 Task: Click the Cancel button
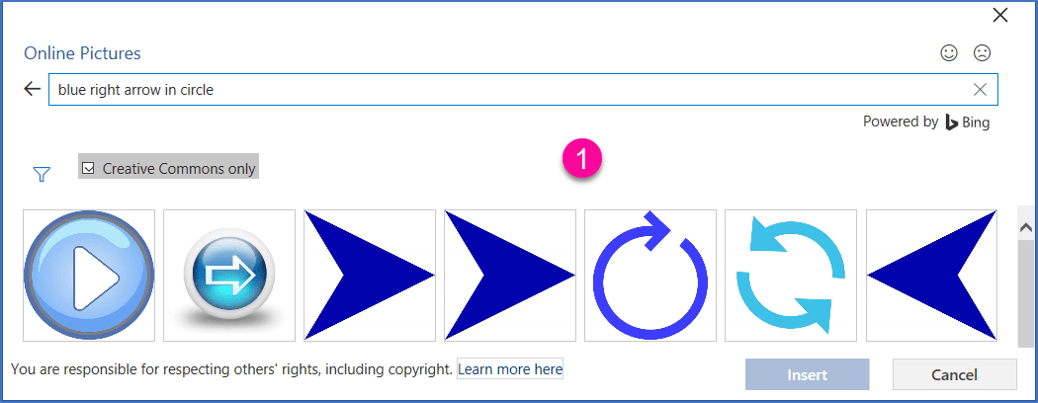click(x=955, y=375)
